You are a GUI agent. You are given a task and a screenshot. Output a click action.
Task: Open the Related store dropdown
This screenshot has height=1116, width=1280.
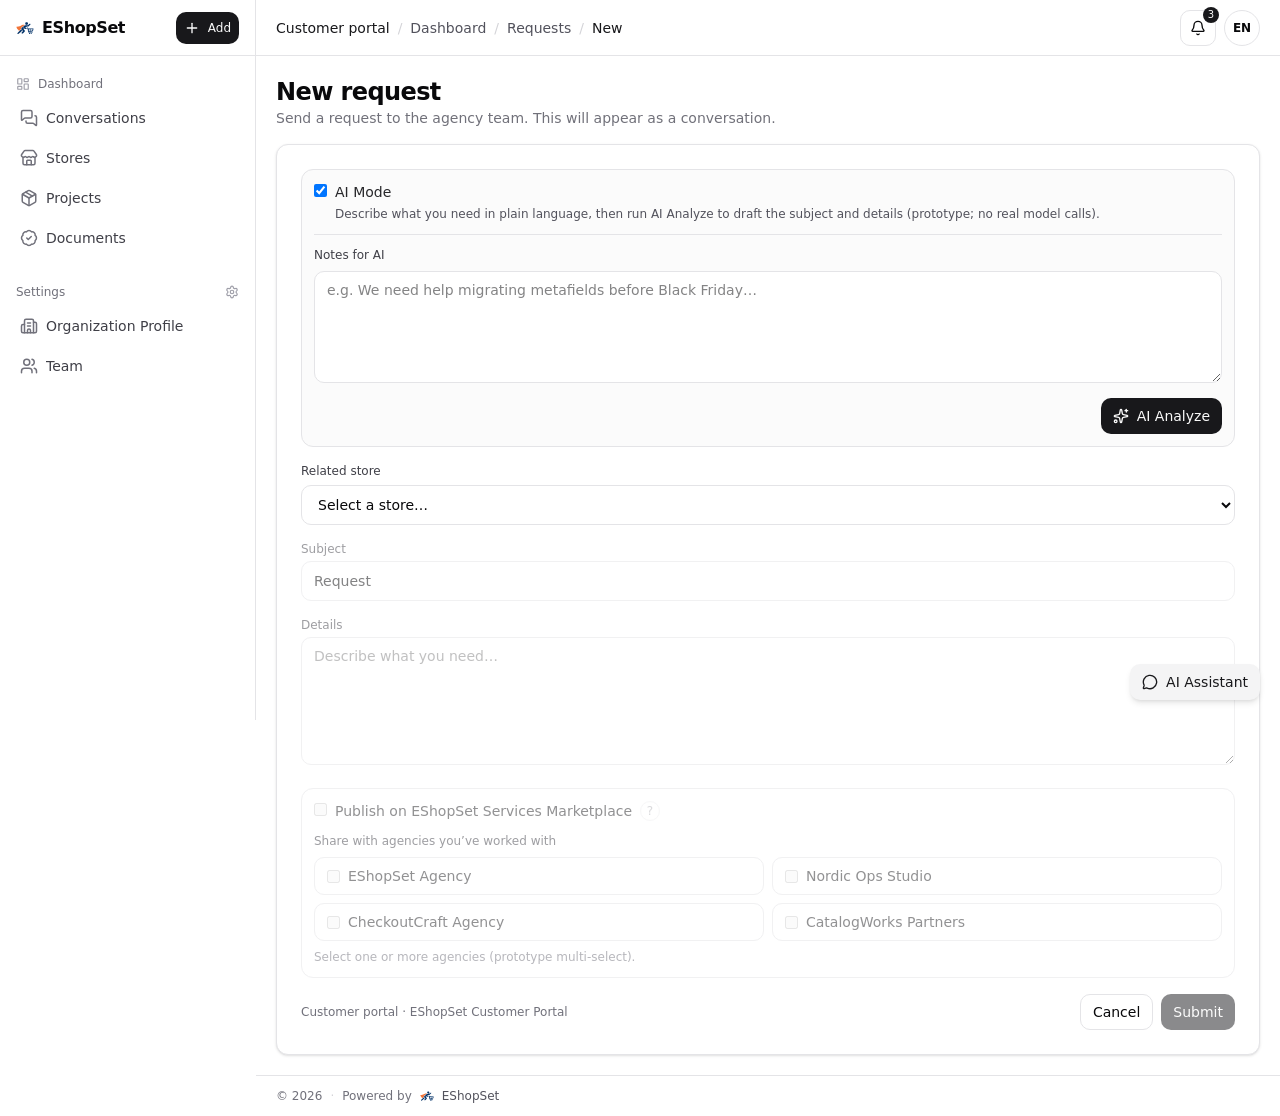(768, 505)
